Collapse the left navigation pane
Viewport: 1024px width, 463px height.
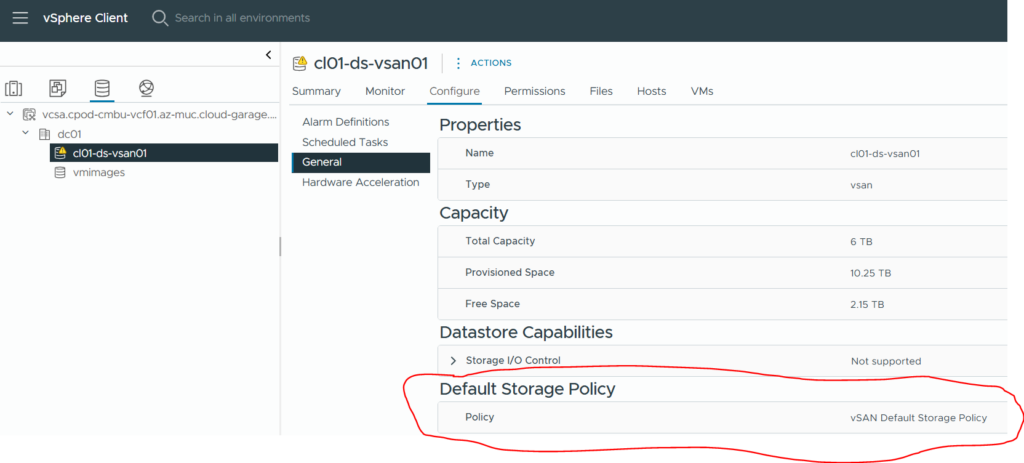[x=268, y=55]
